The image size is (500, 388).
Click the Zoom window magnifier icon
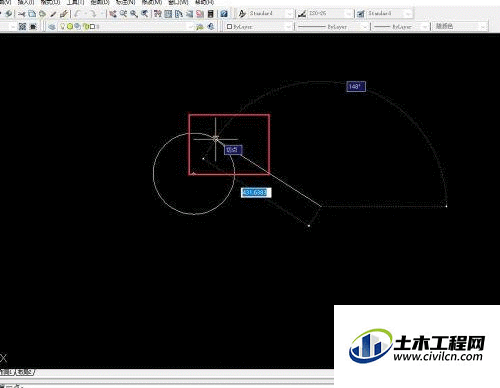134,14
